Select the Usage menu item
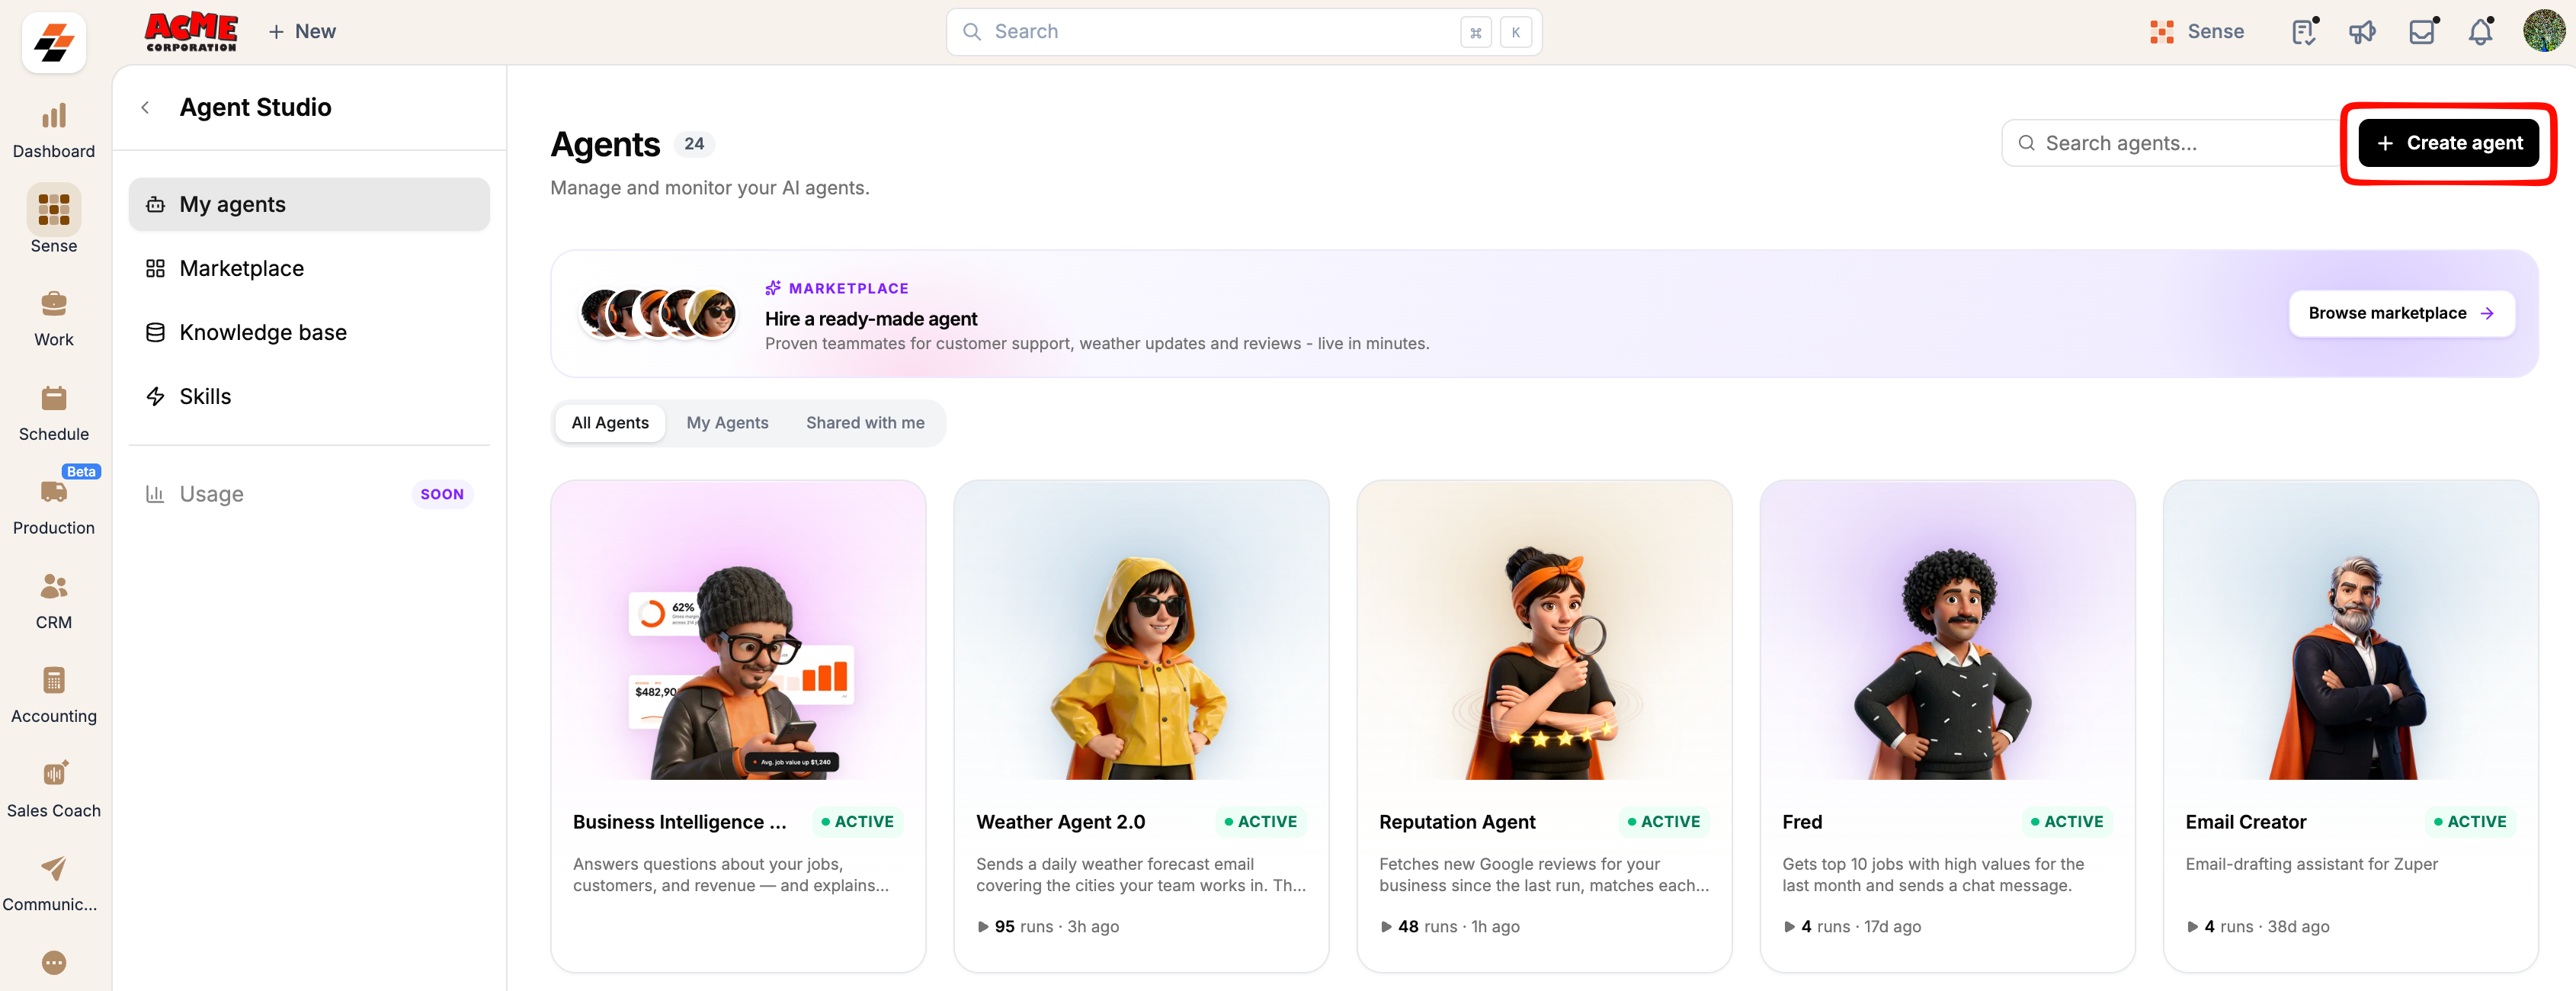Image resolution: width=2576 pixels, height=991 pixels. coord(309,494)
